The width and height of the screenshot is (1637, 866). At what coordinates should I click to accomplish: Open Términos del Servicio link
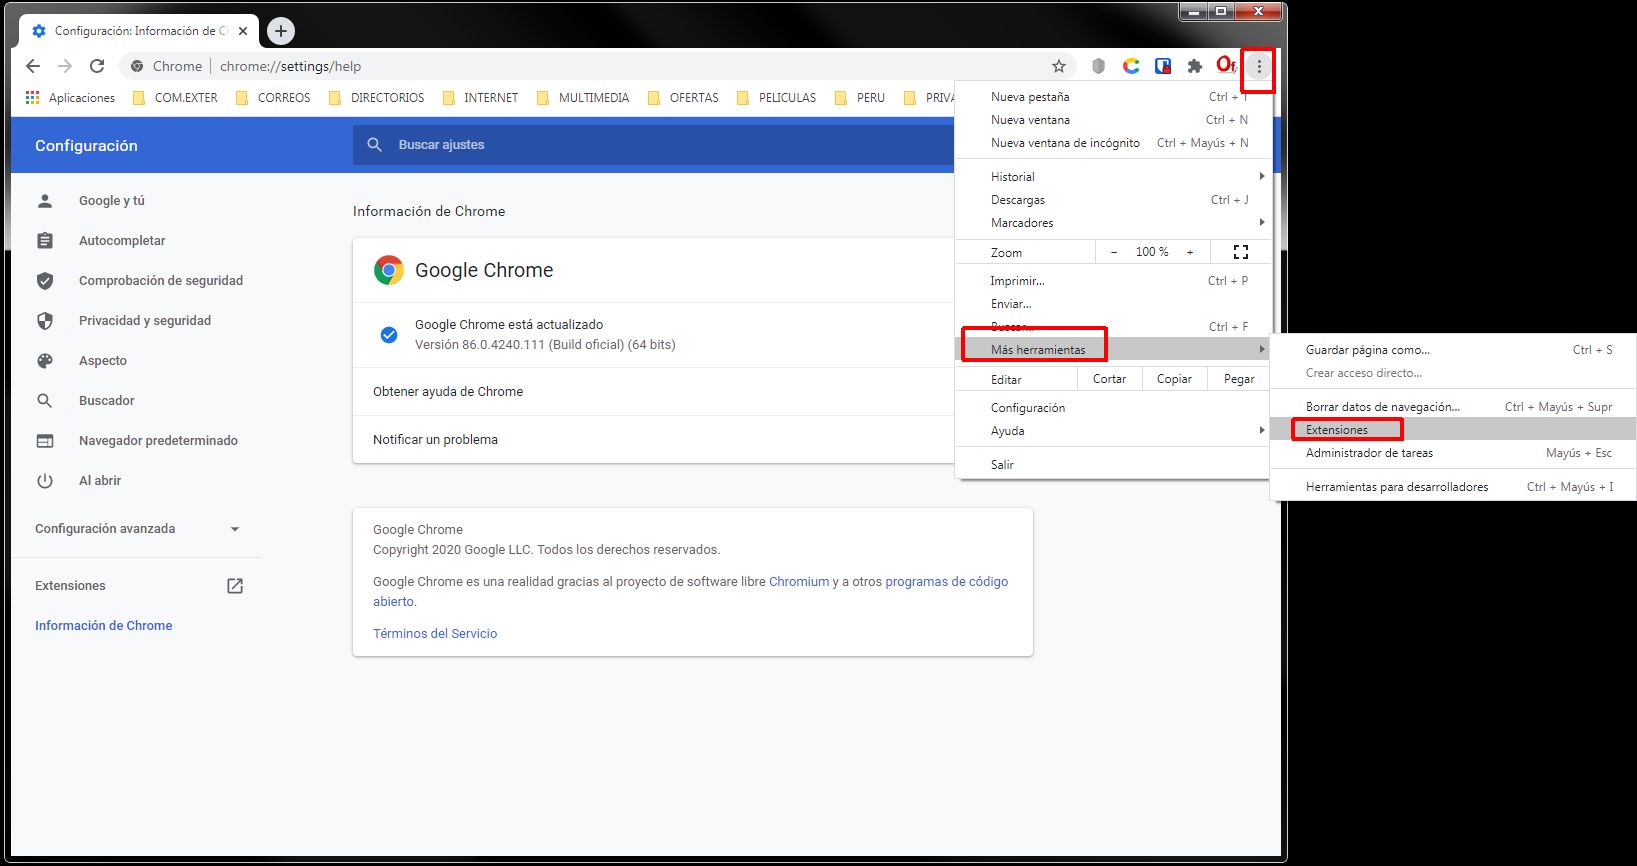(x=435, y=634)
